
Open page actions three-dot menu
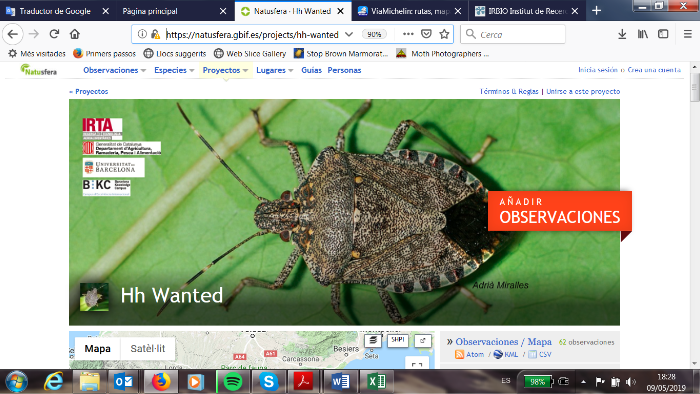(408, 34)
